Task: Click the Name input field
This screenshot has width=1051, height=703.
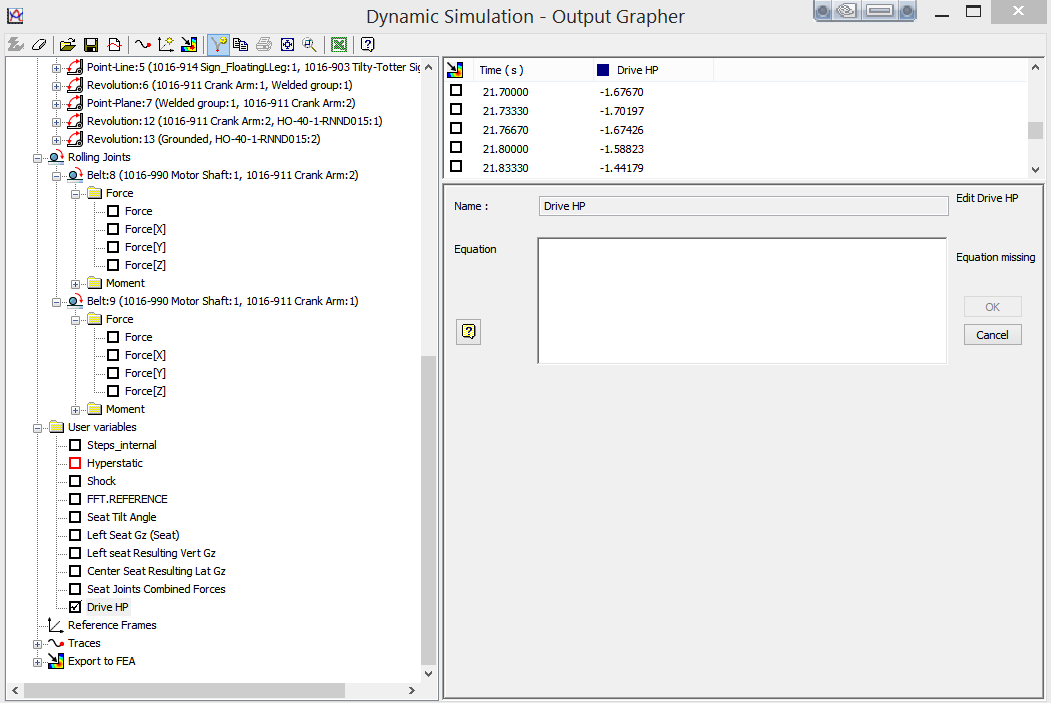Action: pos(743,206)
